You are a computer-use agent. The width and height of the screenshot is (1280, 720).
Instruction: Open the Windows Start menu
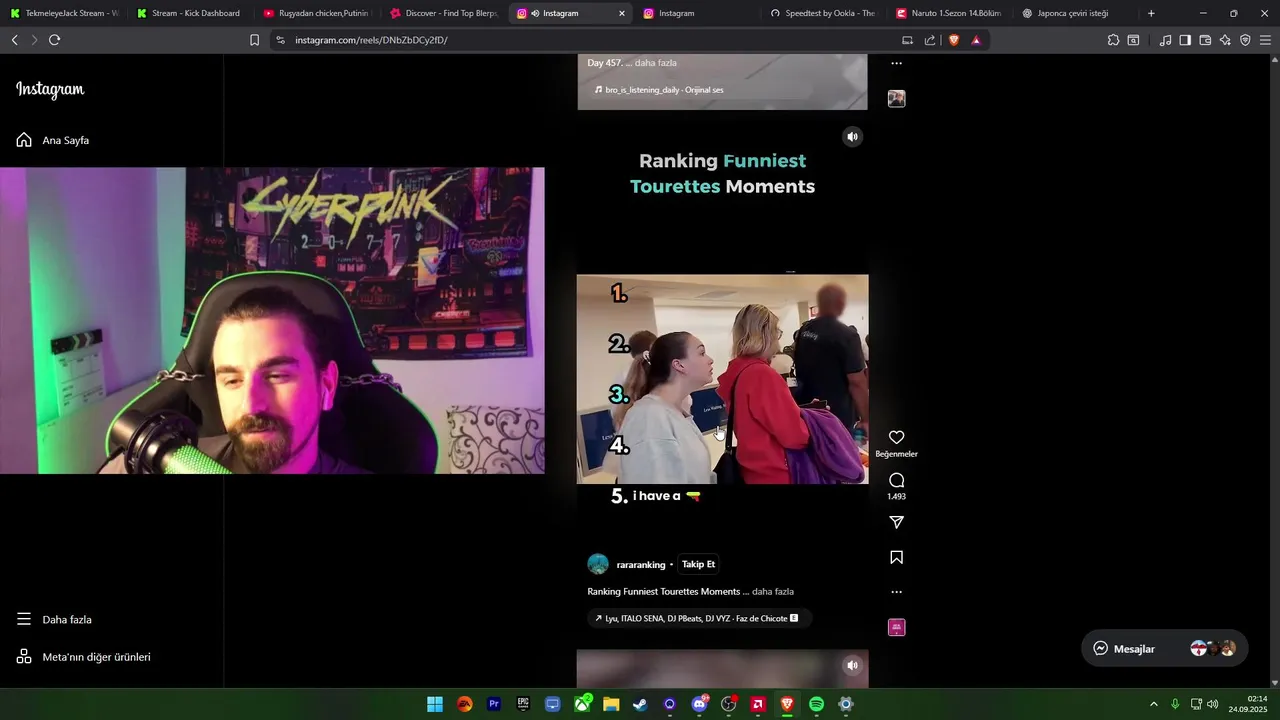(435, 704)
